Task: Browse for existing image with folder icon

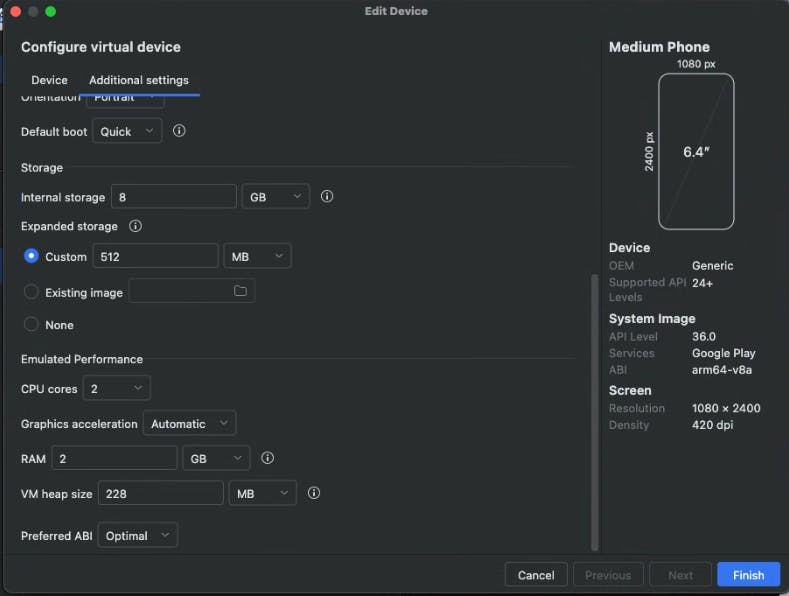Action: point(240,291)
